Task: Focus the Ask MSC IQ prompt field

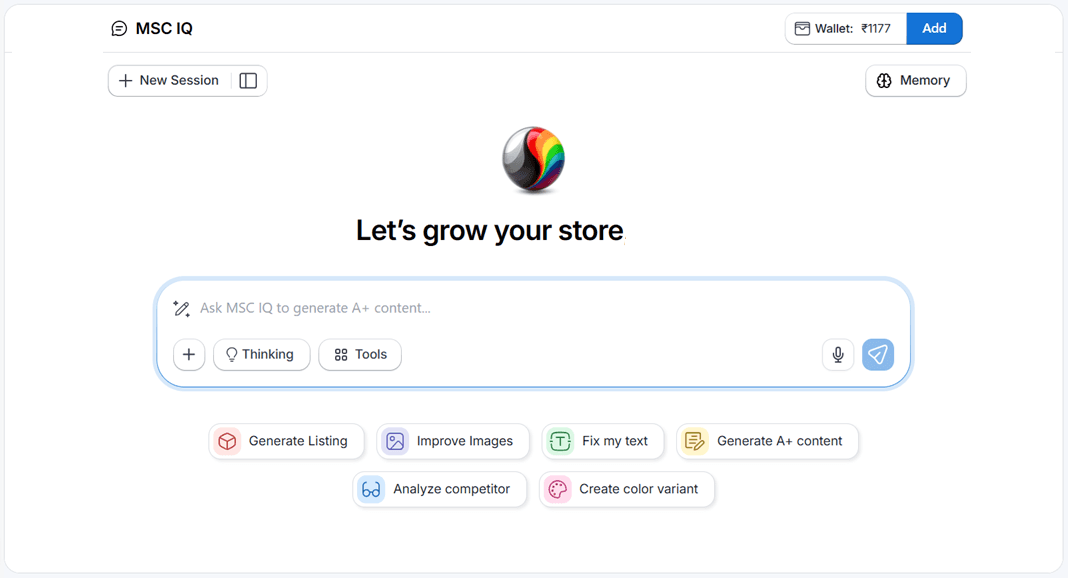Action: click(533, 308)
